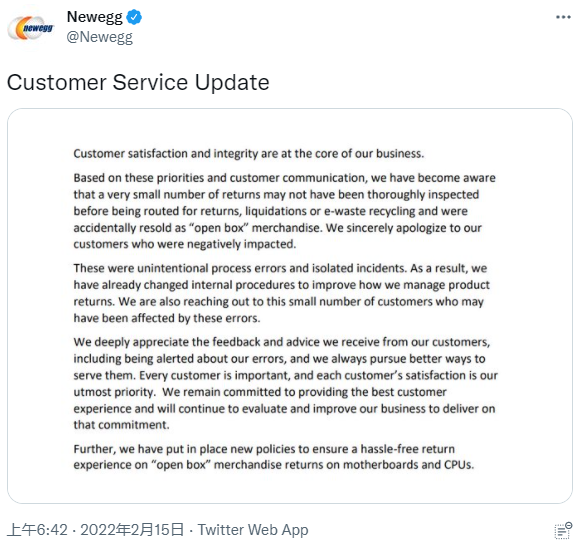Visit the @Newegg handle profile

coord(100,37)
